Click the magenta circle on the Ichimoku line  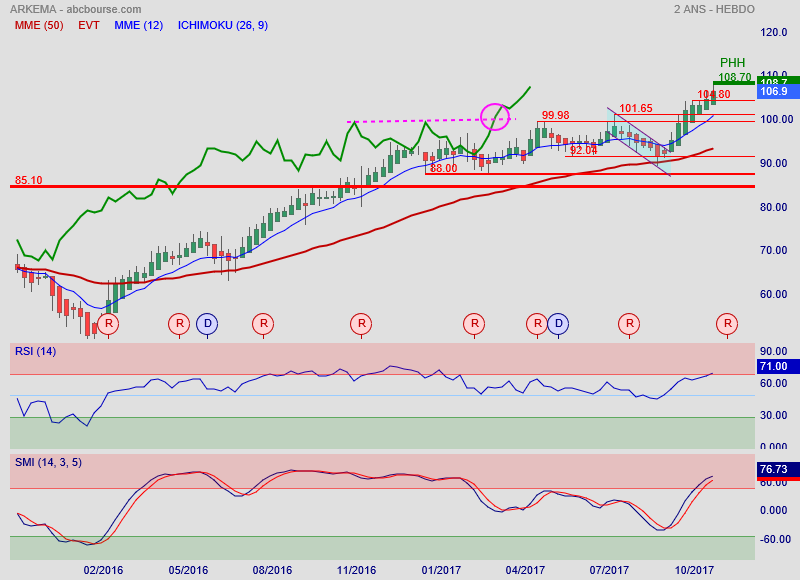point(496,117)
